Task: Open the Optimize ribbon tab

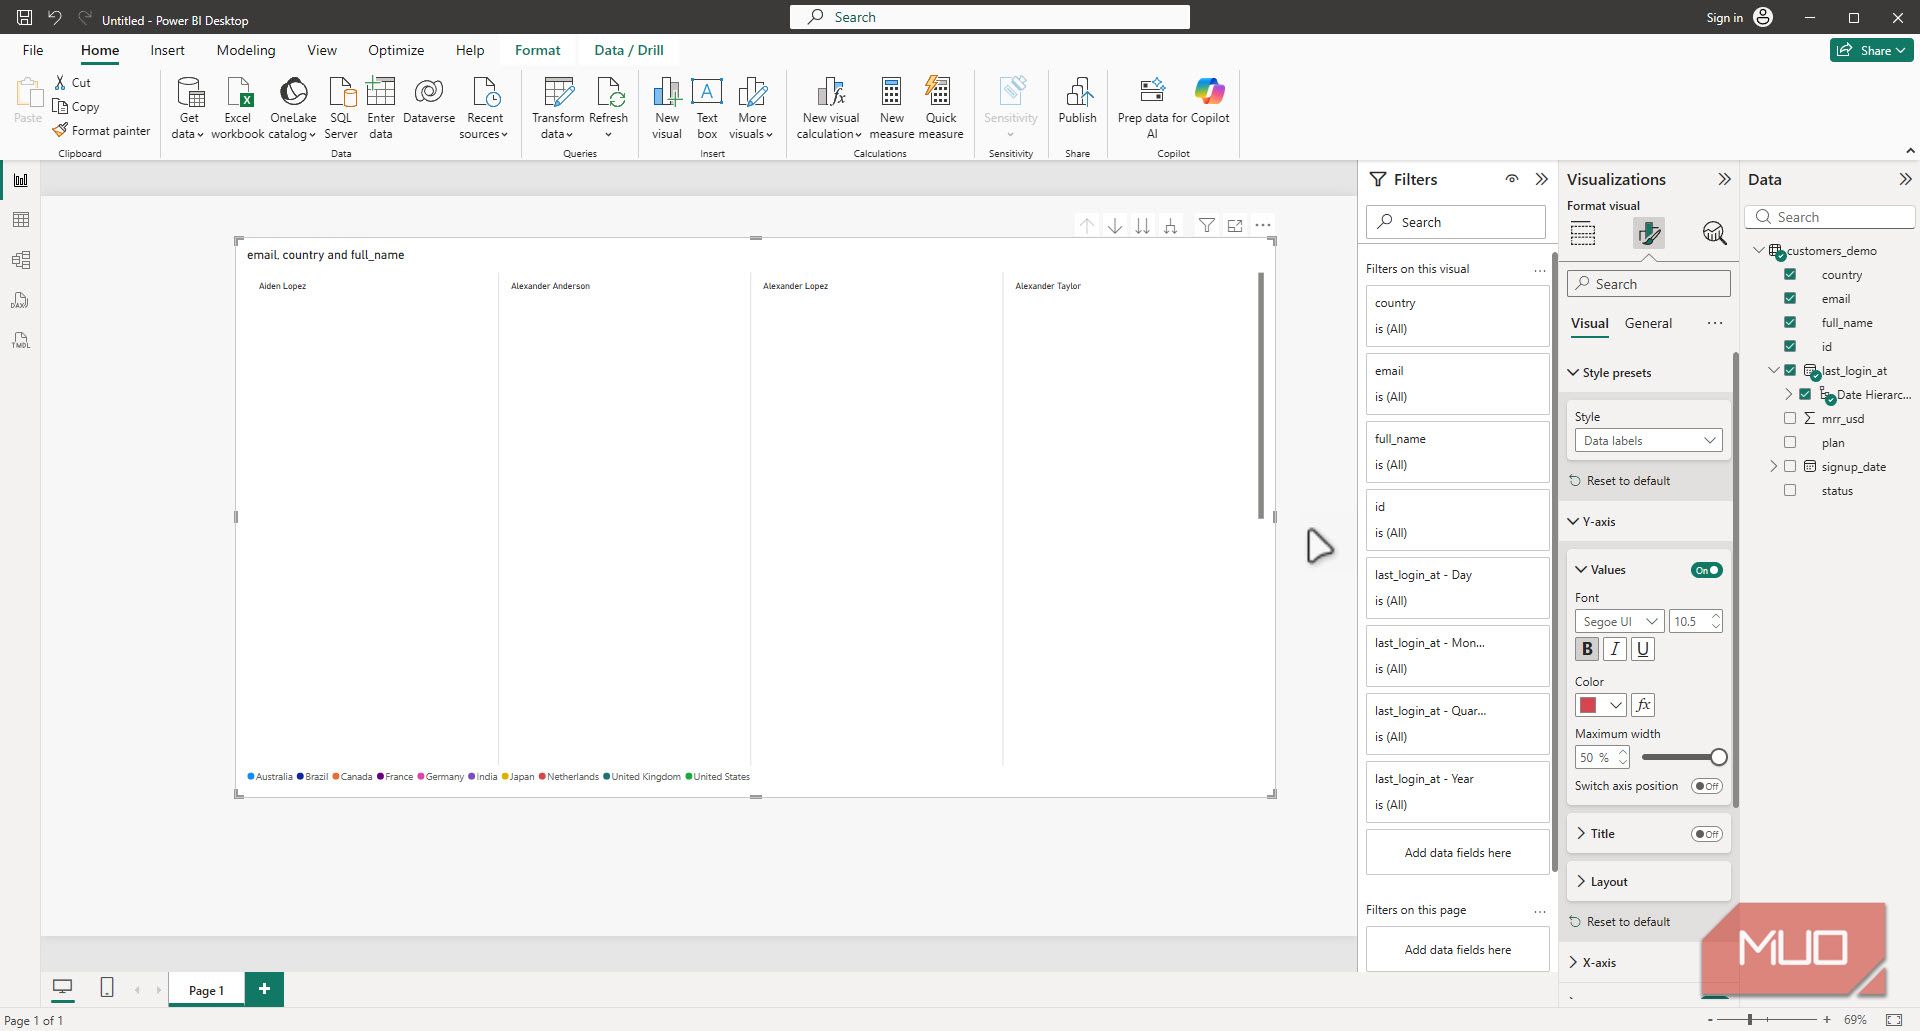Action: point(396,50)
